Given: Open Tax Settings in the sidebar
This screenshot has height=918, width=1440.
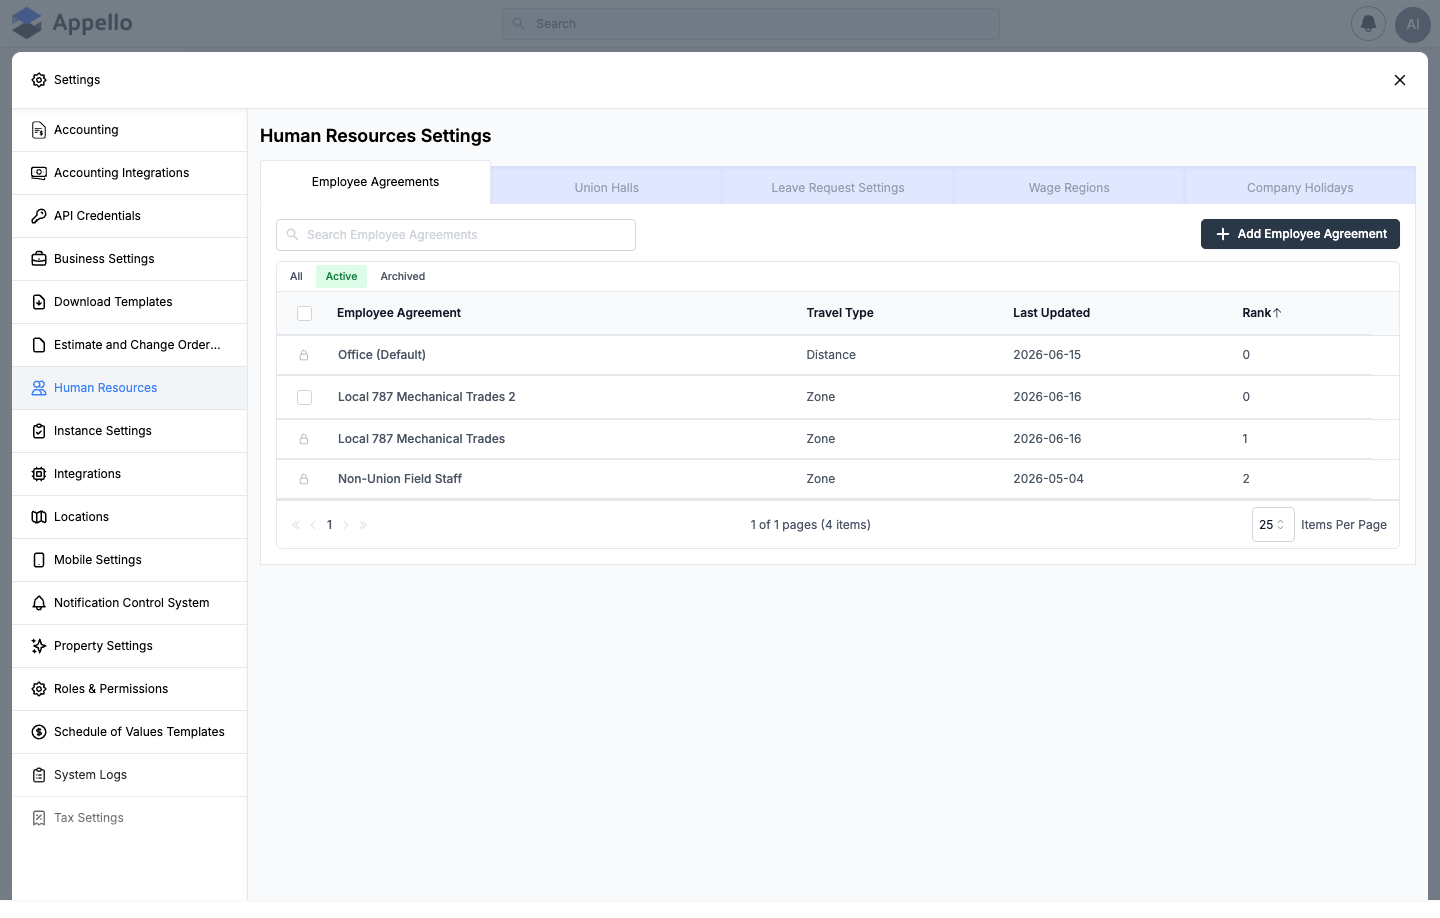Looking at the screenshot, I should (130, 818).
